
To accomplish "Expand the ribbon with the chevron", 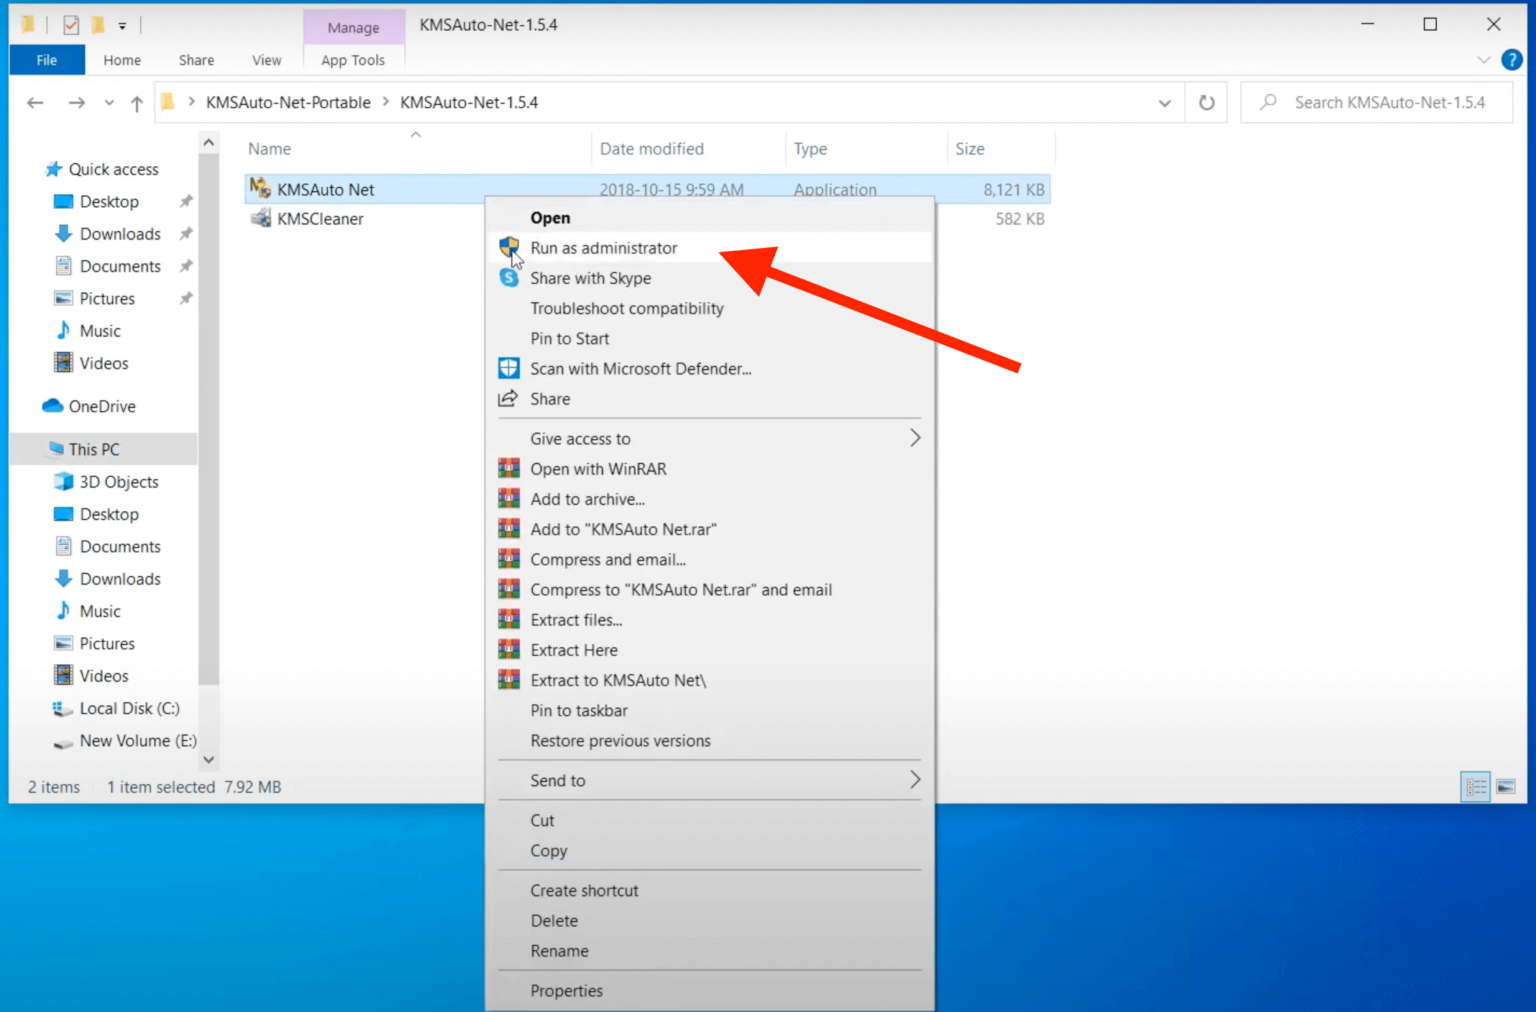I will 1483,60.
